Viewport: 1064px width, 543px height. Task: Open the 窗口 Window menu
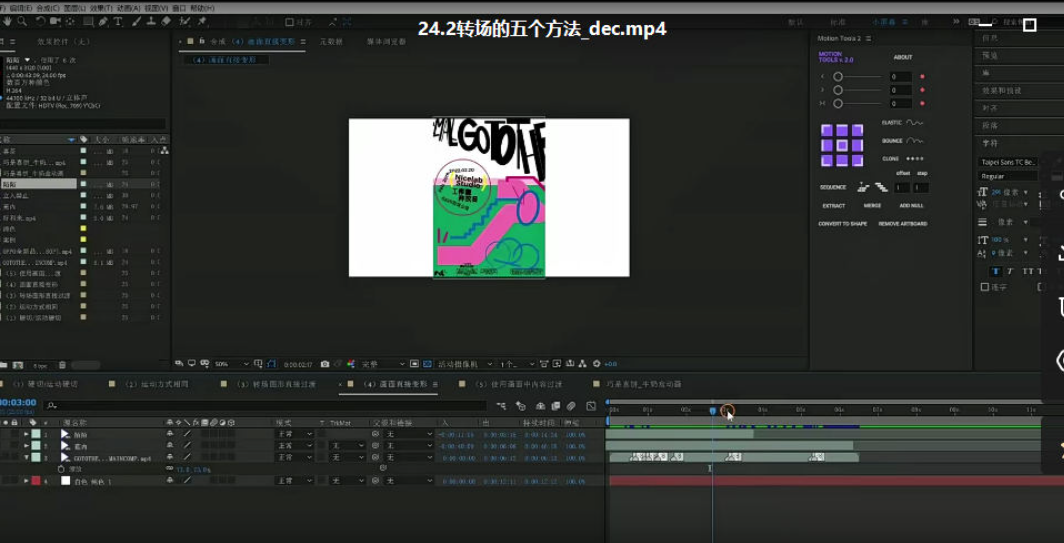pos(179,8)
